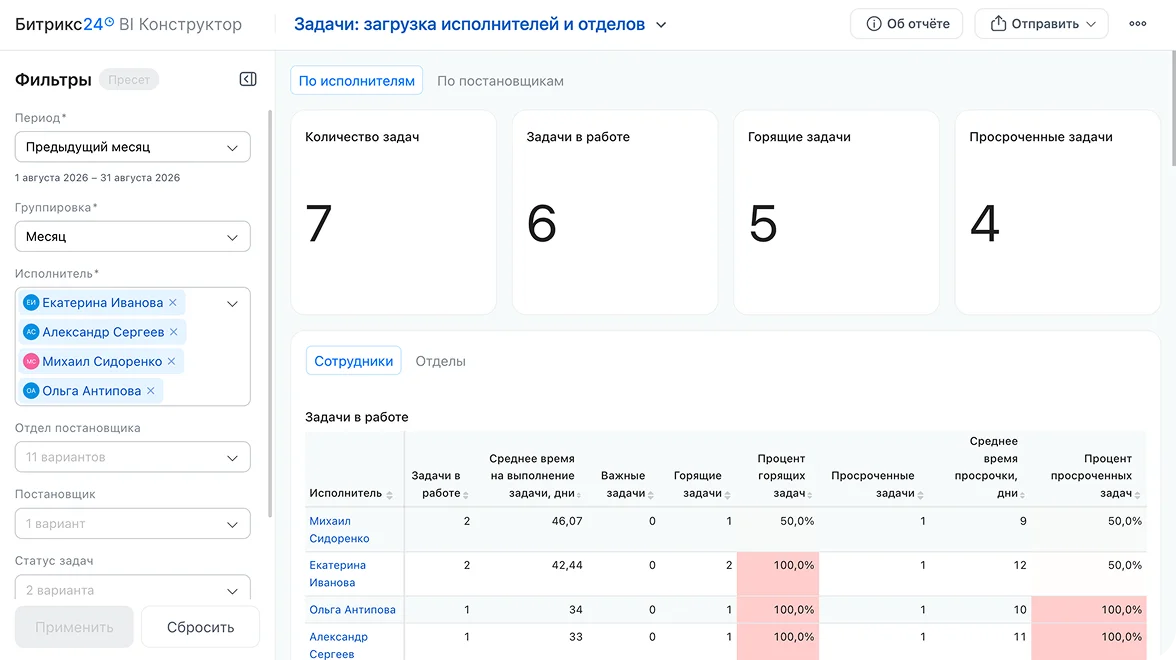Sort by Горящие задачи column
The height and width of the screenshot is (660, 1176).
pos(728,495)
